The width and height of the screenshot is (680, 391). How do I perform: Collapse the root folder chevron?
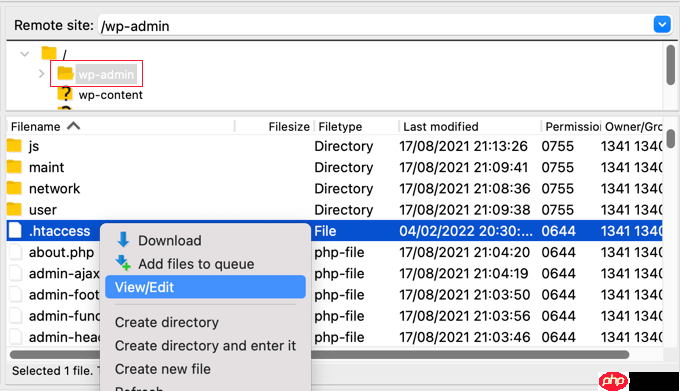25,54
